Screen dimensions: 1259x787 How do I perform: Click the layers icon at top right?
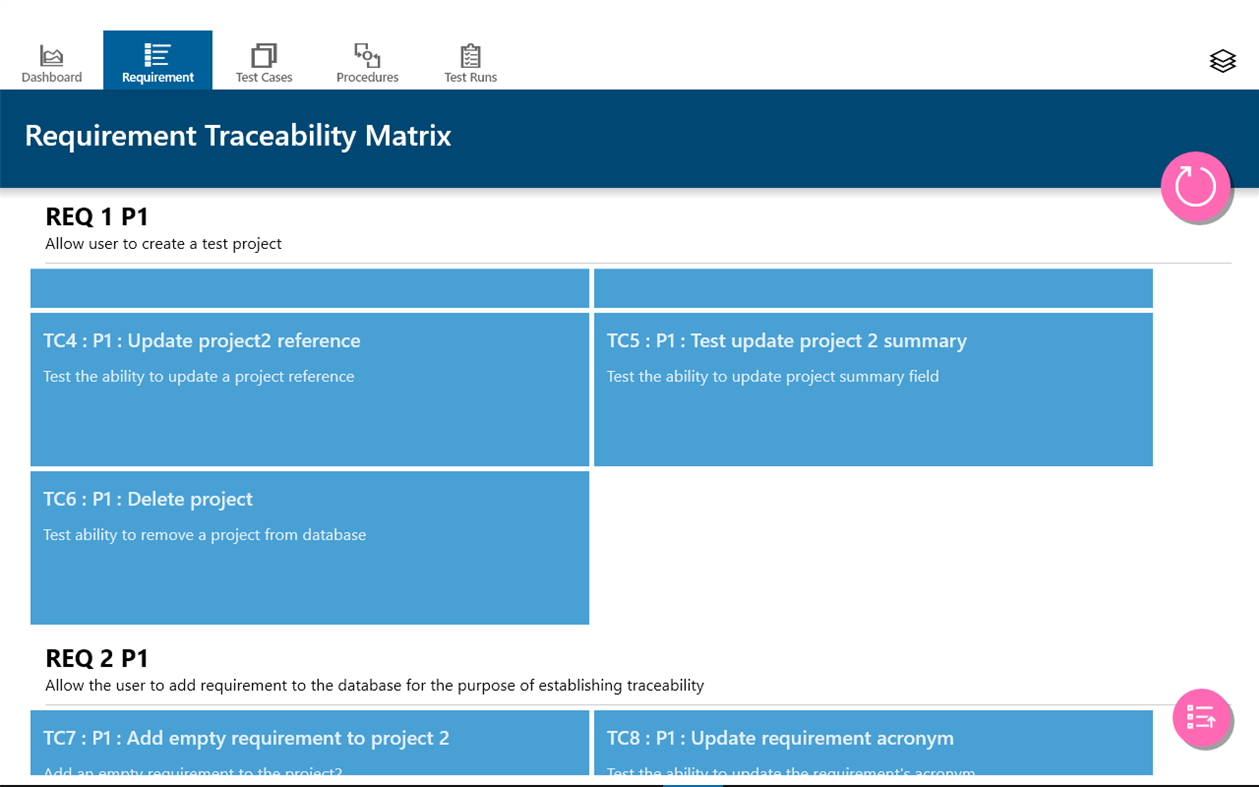point(1222,61)
